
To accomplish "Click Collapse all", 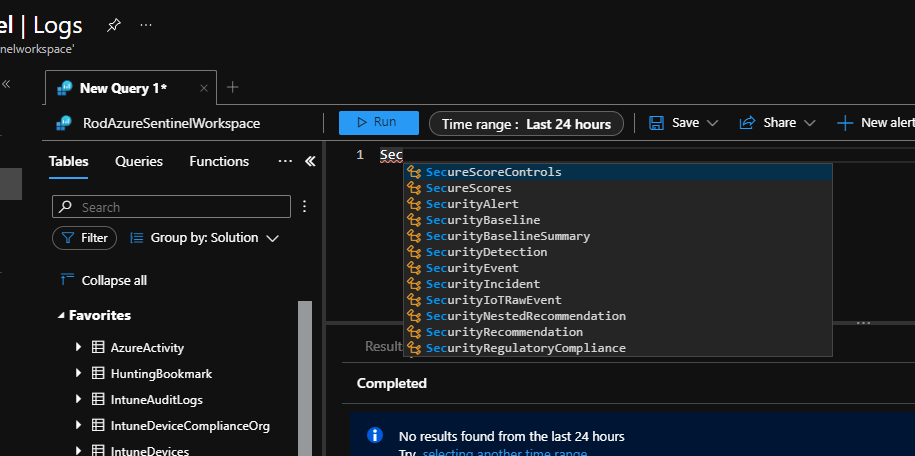I will 103,280.
